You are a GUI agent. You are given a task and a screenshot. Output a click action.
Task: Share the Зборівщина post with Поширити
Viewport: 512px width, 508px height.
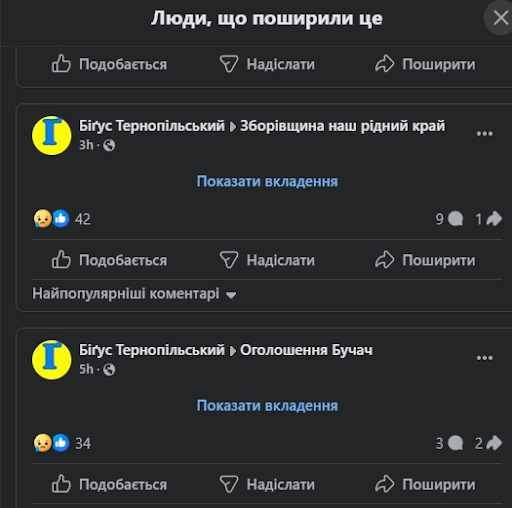click(425, 260)
